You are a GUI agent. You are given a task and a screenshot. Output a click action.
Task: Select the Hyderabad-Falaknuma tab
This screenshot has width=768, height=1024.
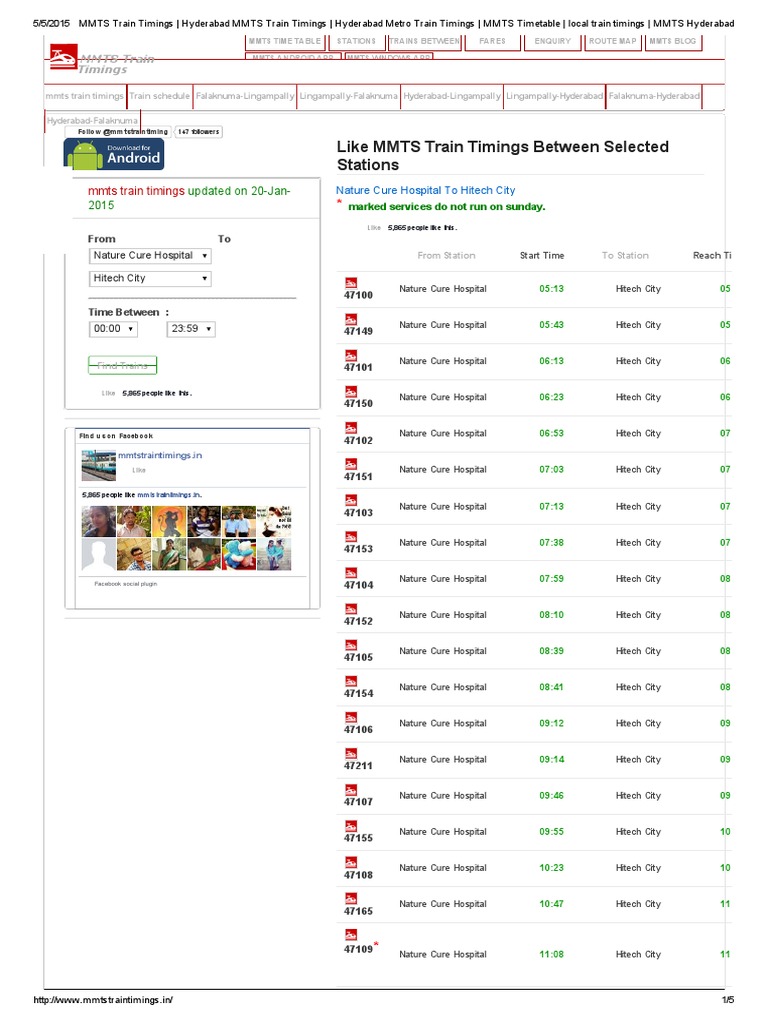coord(92,121)
